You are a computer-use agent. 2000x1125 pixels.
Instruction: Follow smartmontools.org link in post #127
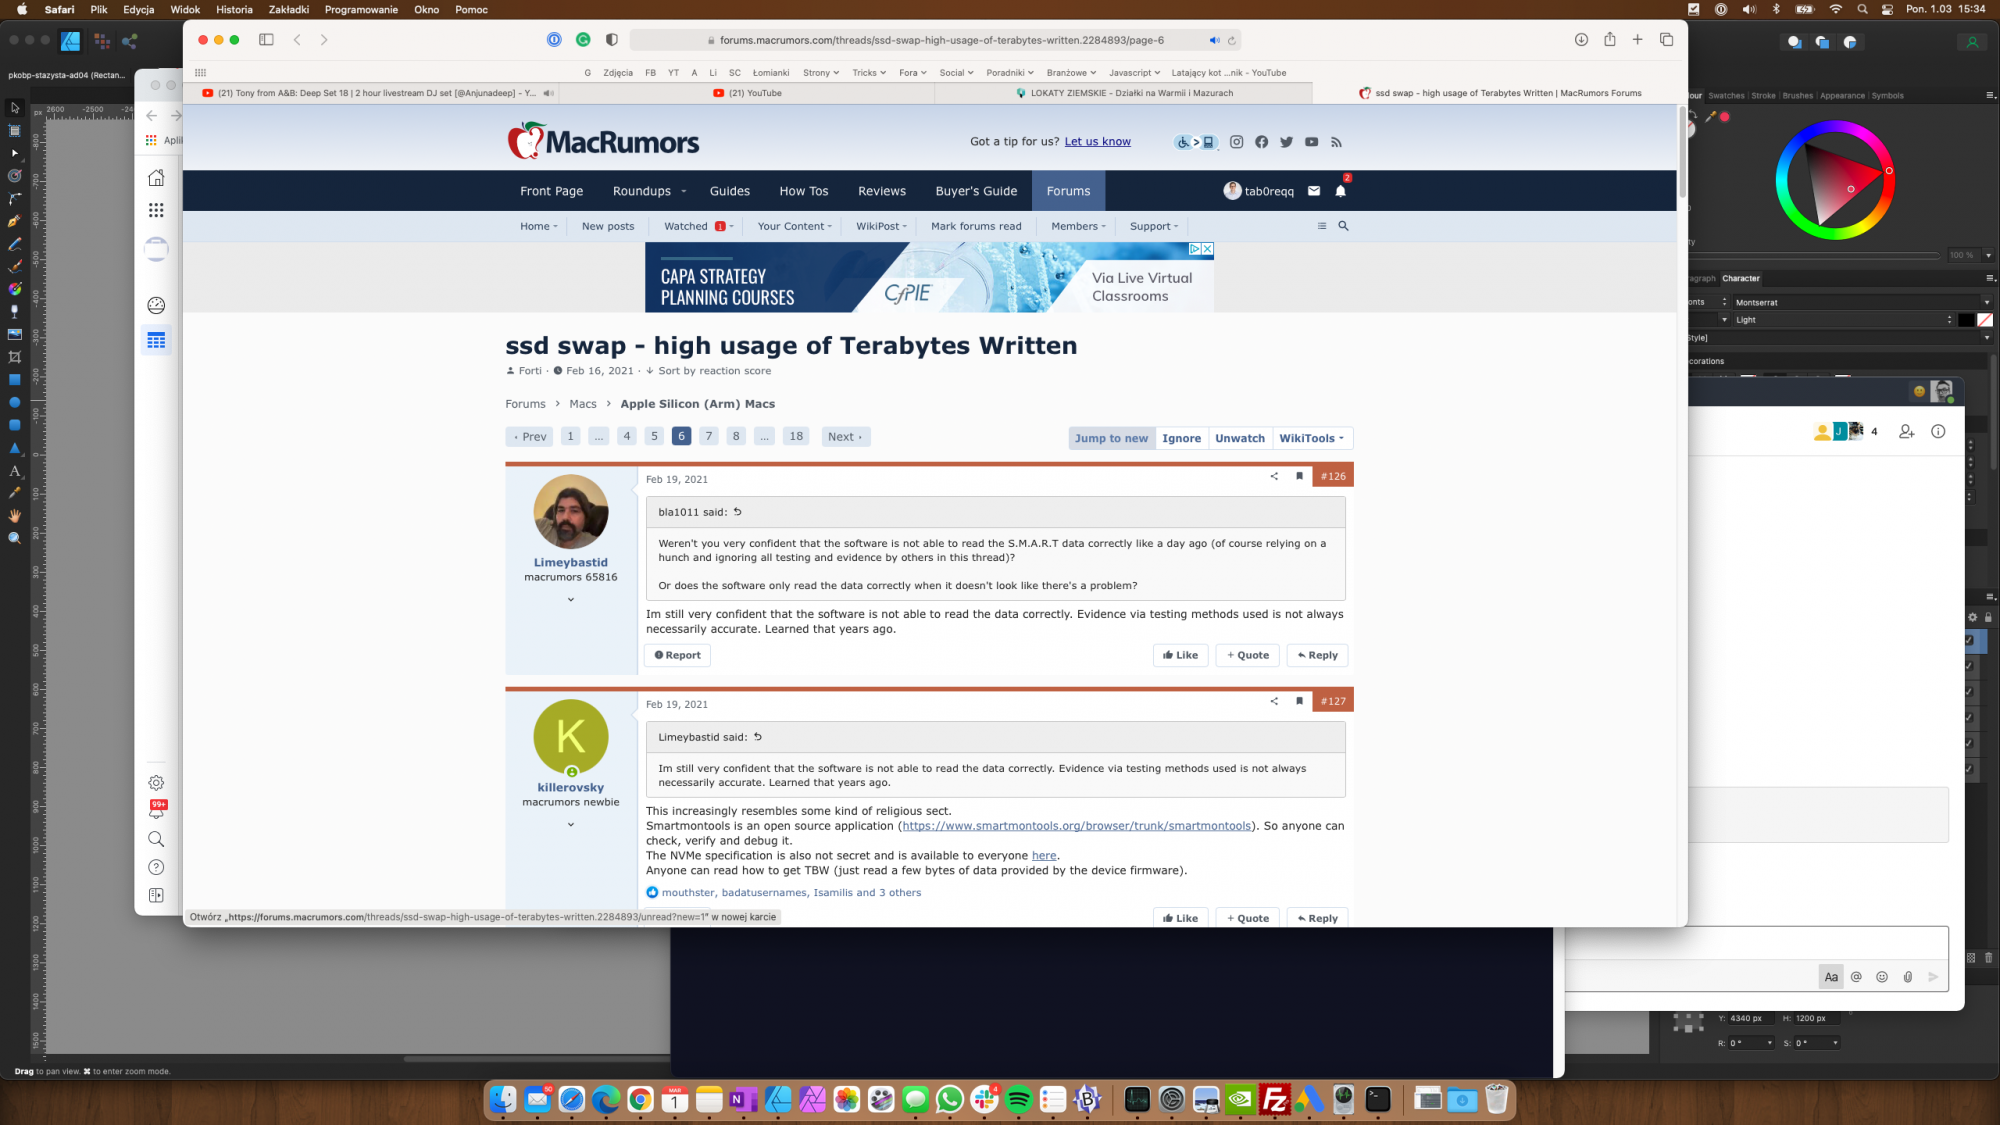[1076, 826]
